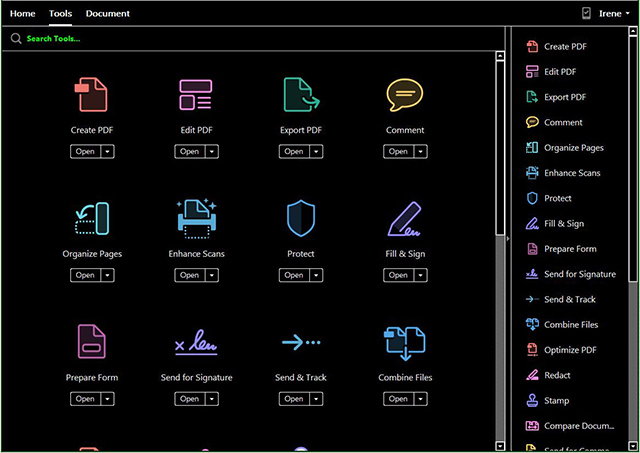Click the Protect shield icon in grid
Viewport: 640px width, 453px height.
pyautogui.click(x=301, y=218)
